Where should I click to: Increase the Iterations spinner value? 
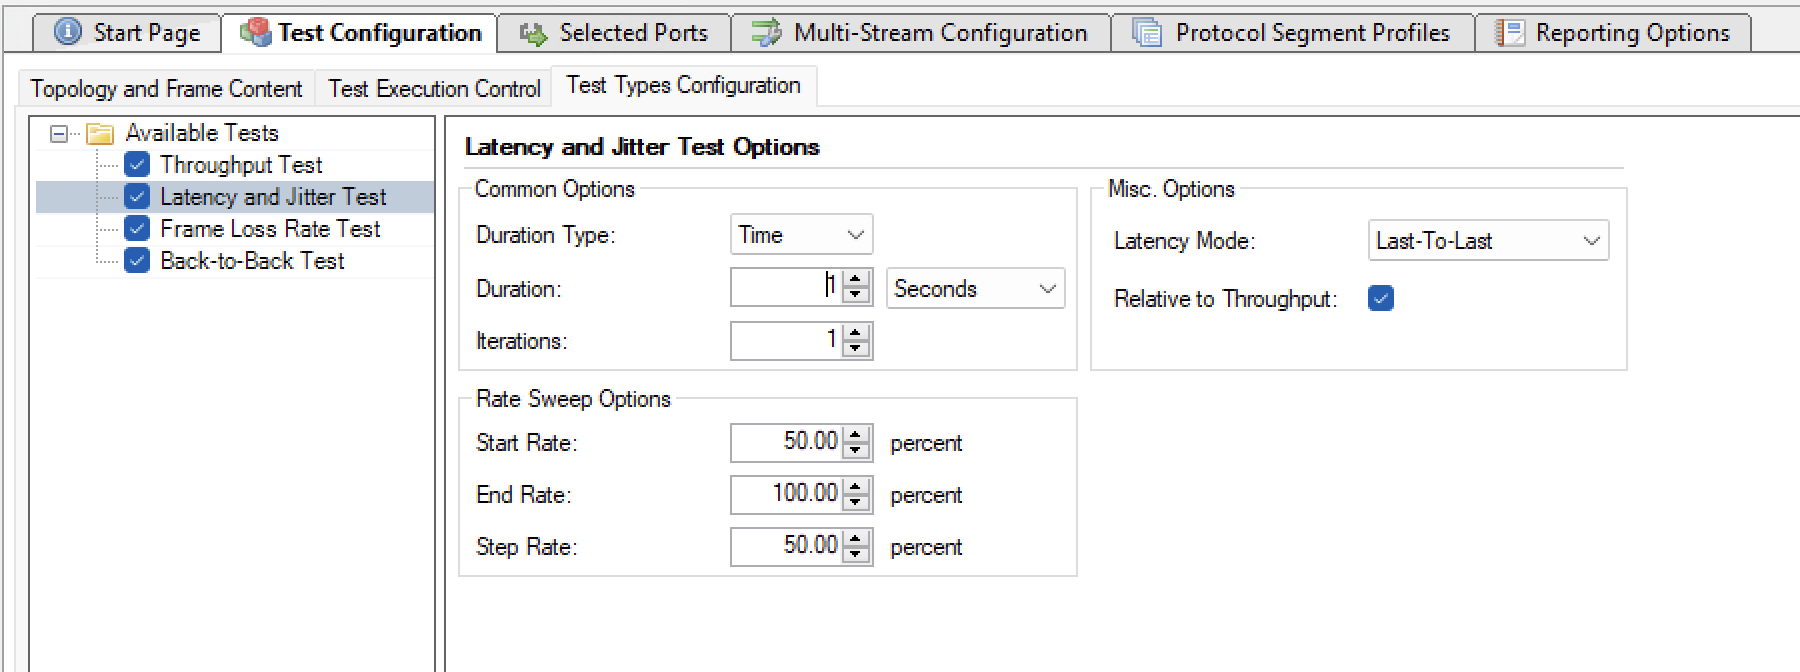[x=856, y=333]
